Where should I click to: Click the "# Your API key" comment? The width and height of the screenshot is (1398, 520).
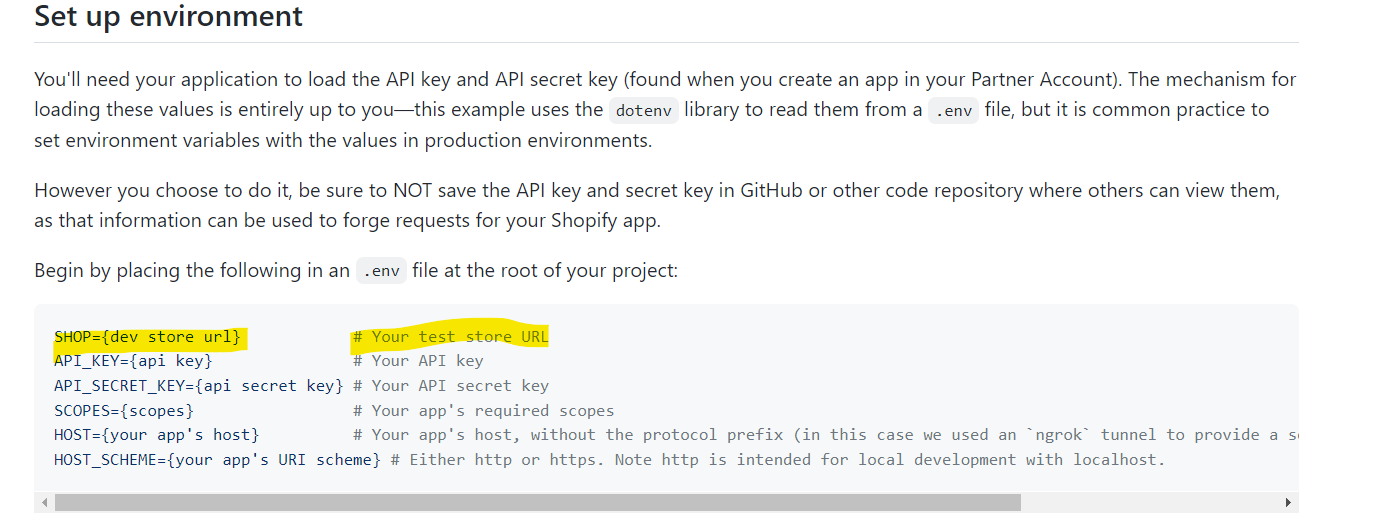pos(418,361)
